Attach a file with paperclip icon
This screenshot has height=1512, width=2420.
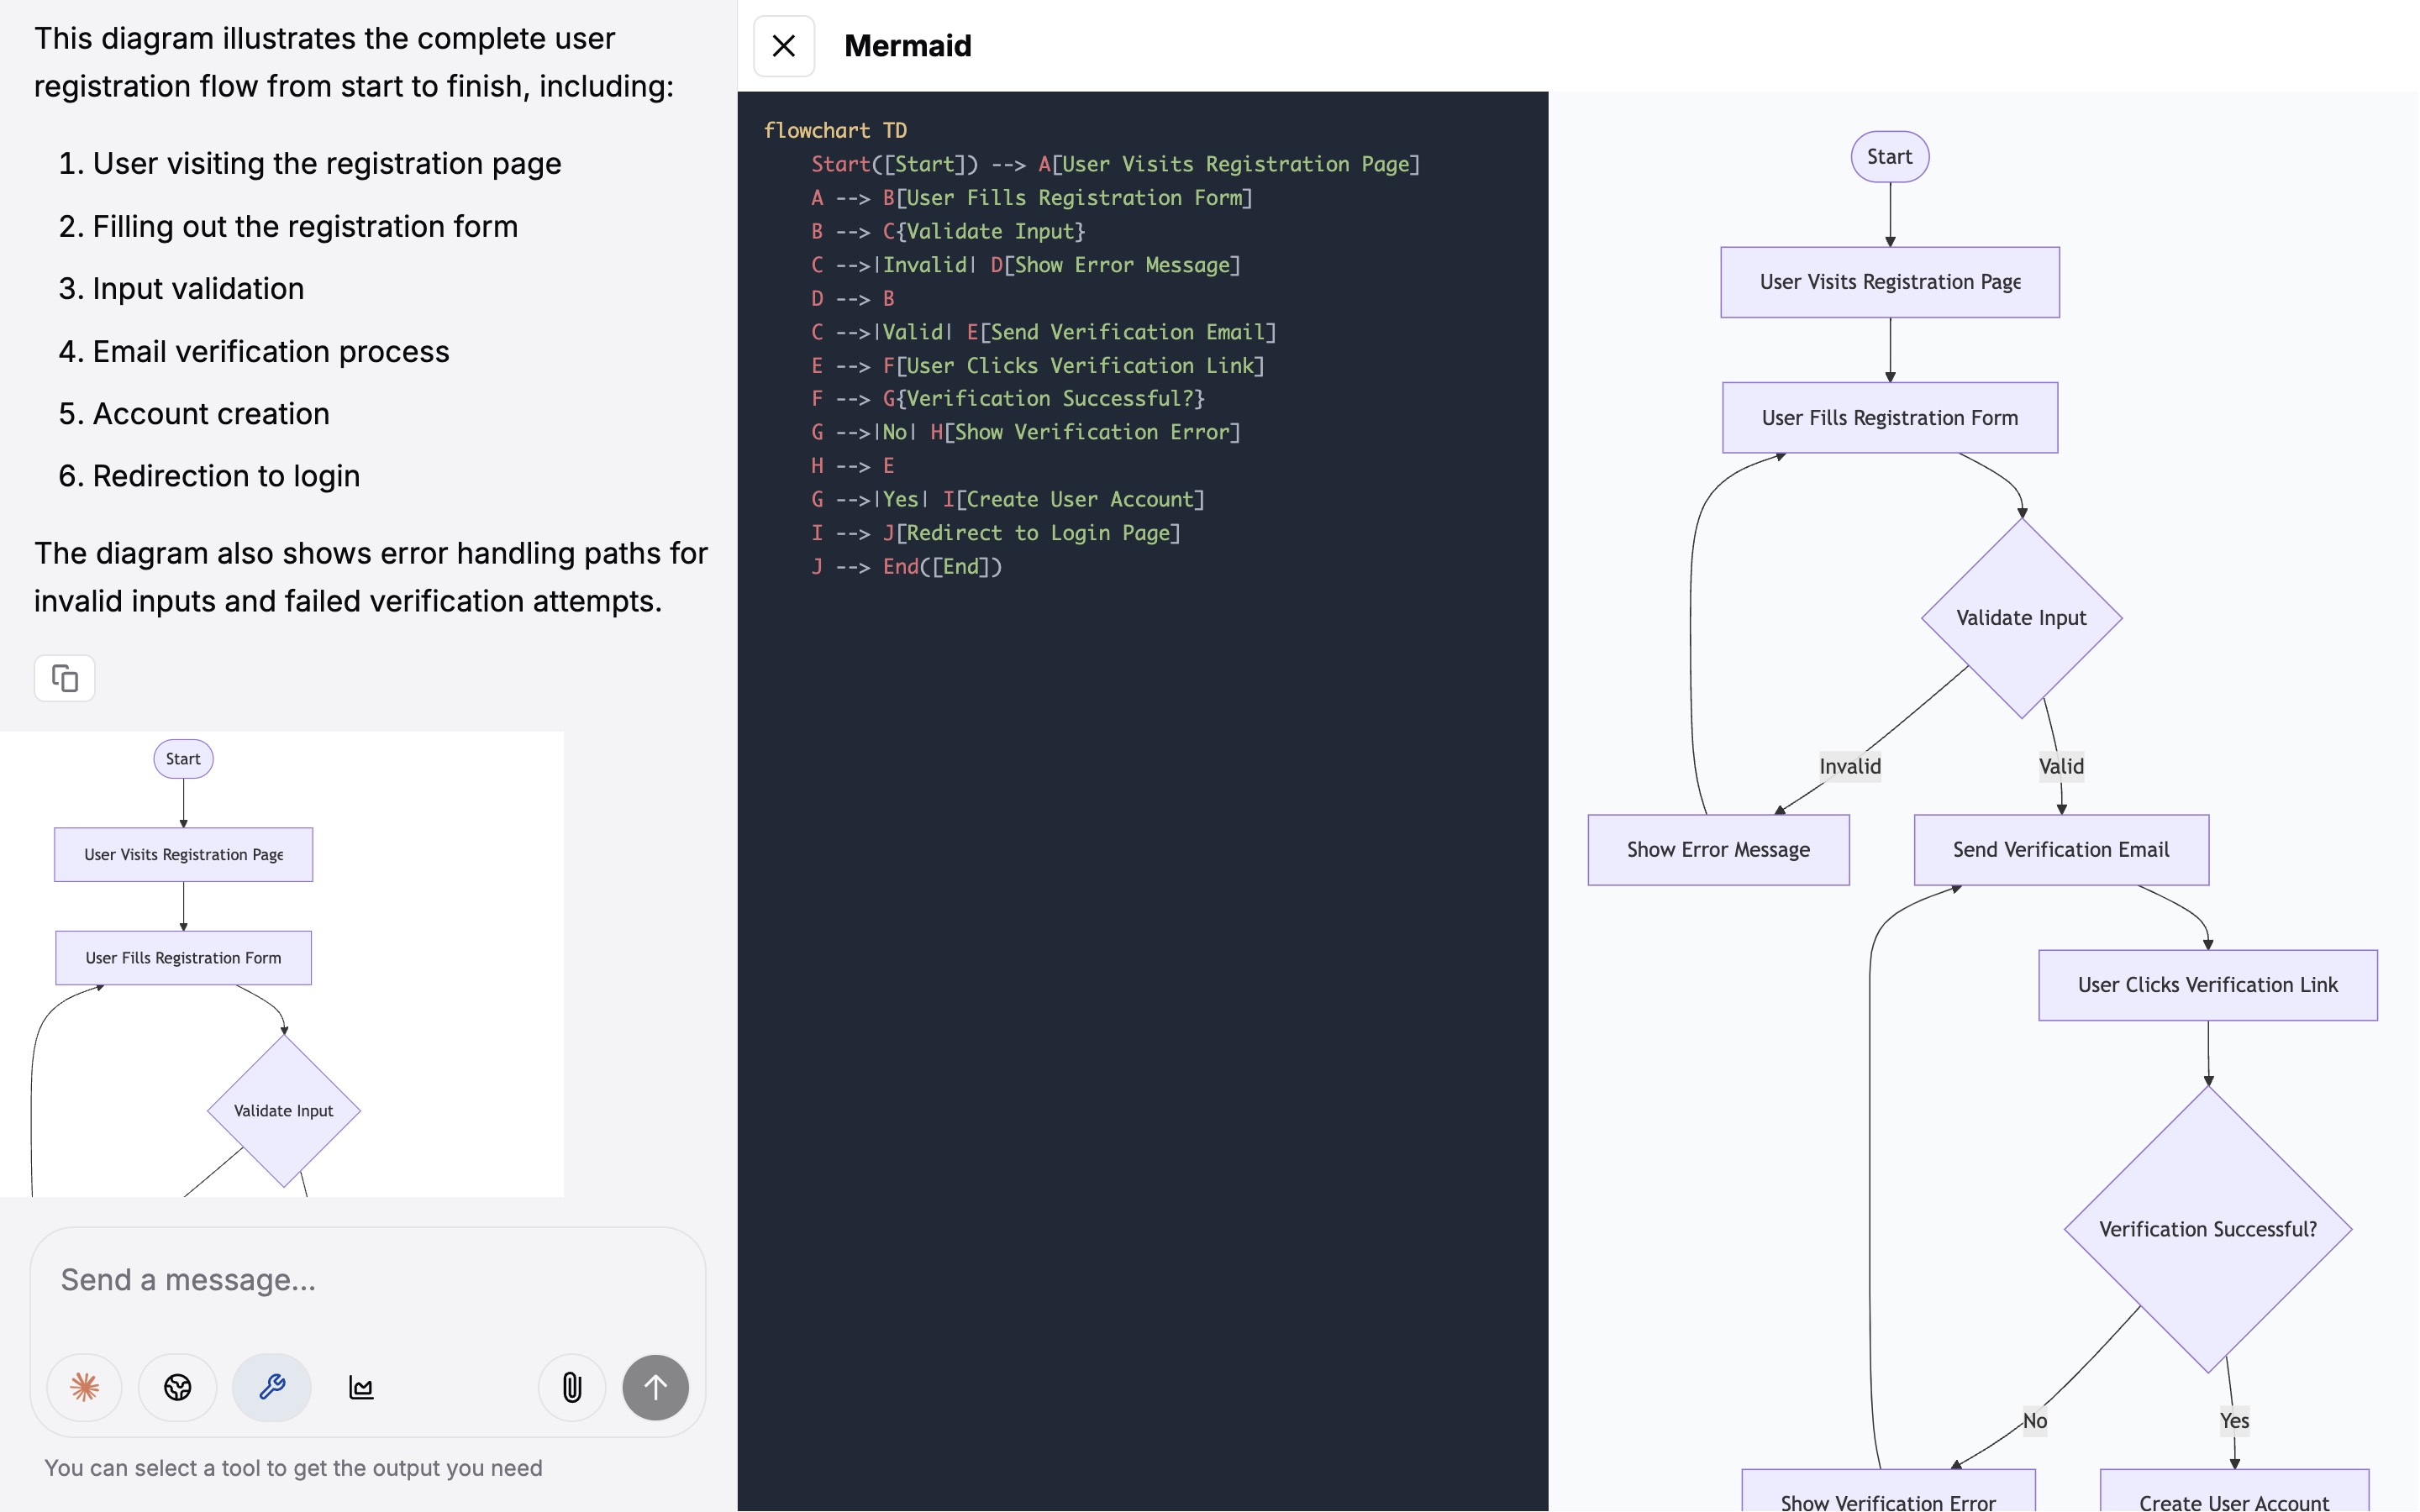tap(572, 1387)
